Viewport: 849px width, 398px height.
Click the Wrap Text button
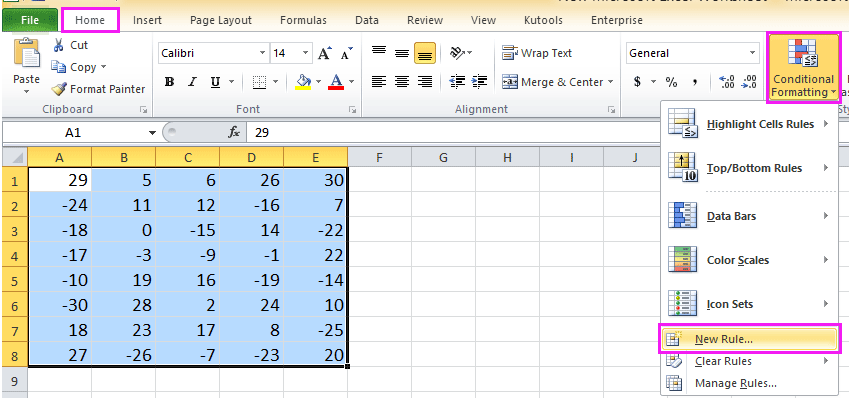(x=537, y=53)
